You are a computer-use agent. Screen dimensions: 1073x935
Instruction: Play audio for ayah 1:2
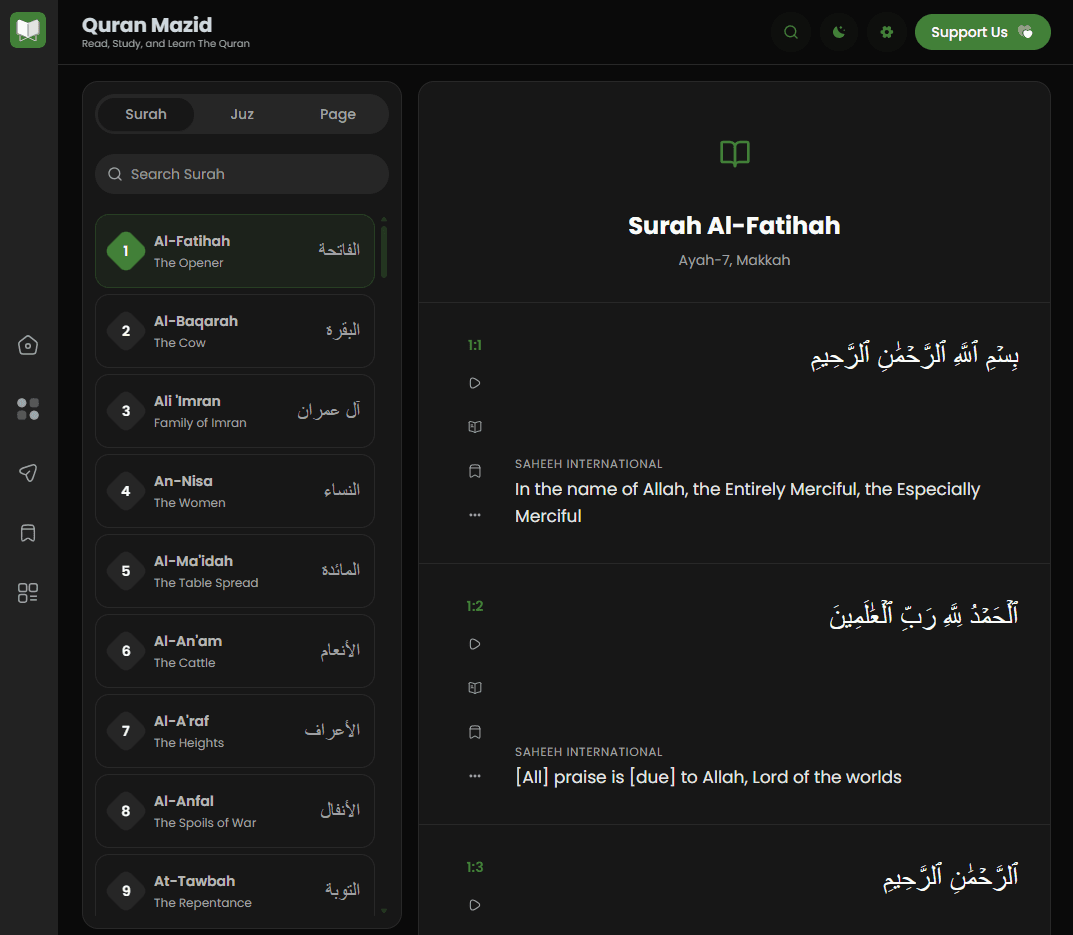[x=475, y=644]
